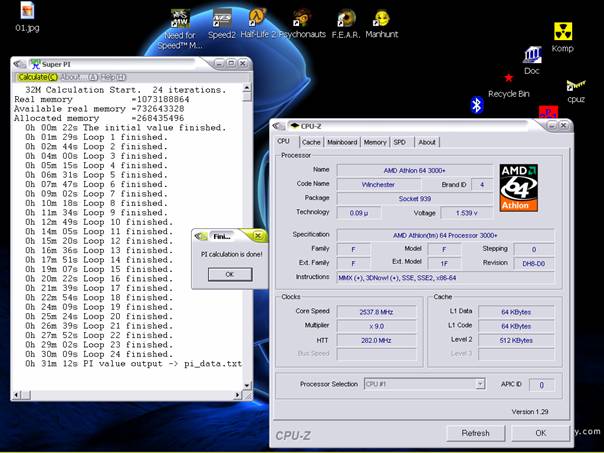Open the Komp desktop icon
The image size is (604, 453).
tap(563, 33)
